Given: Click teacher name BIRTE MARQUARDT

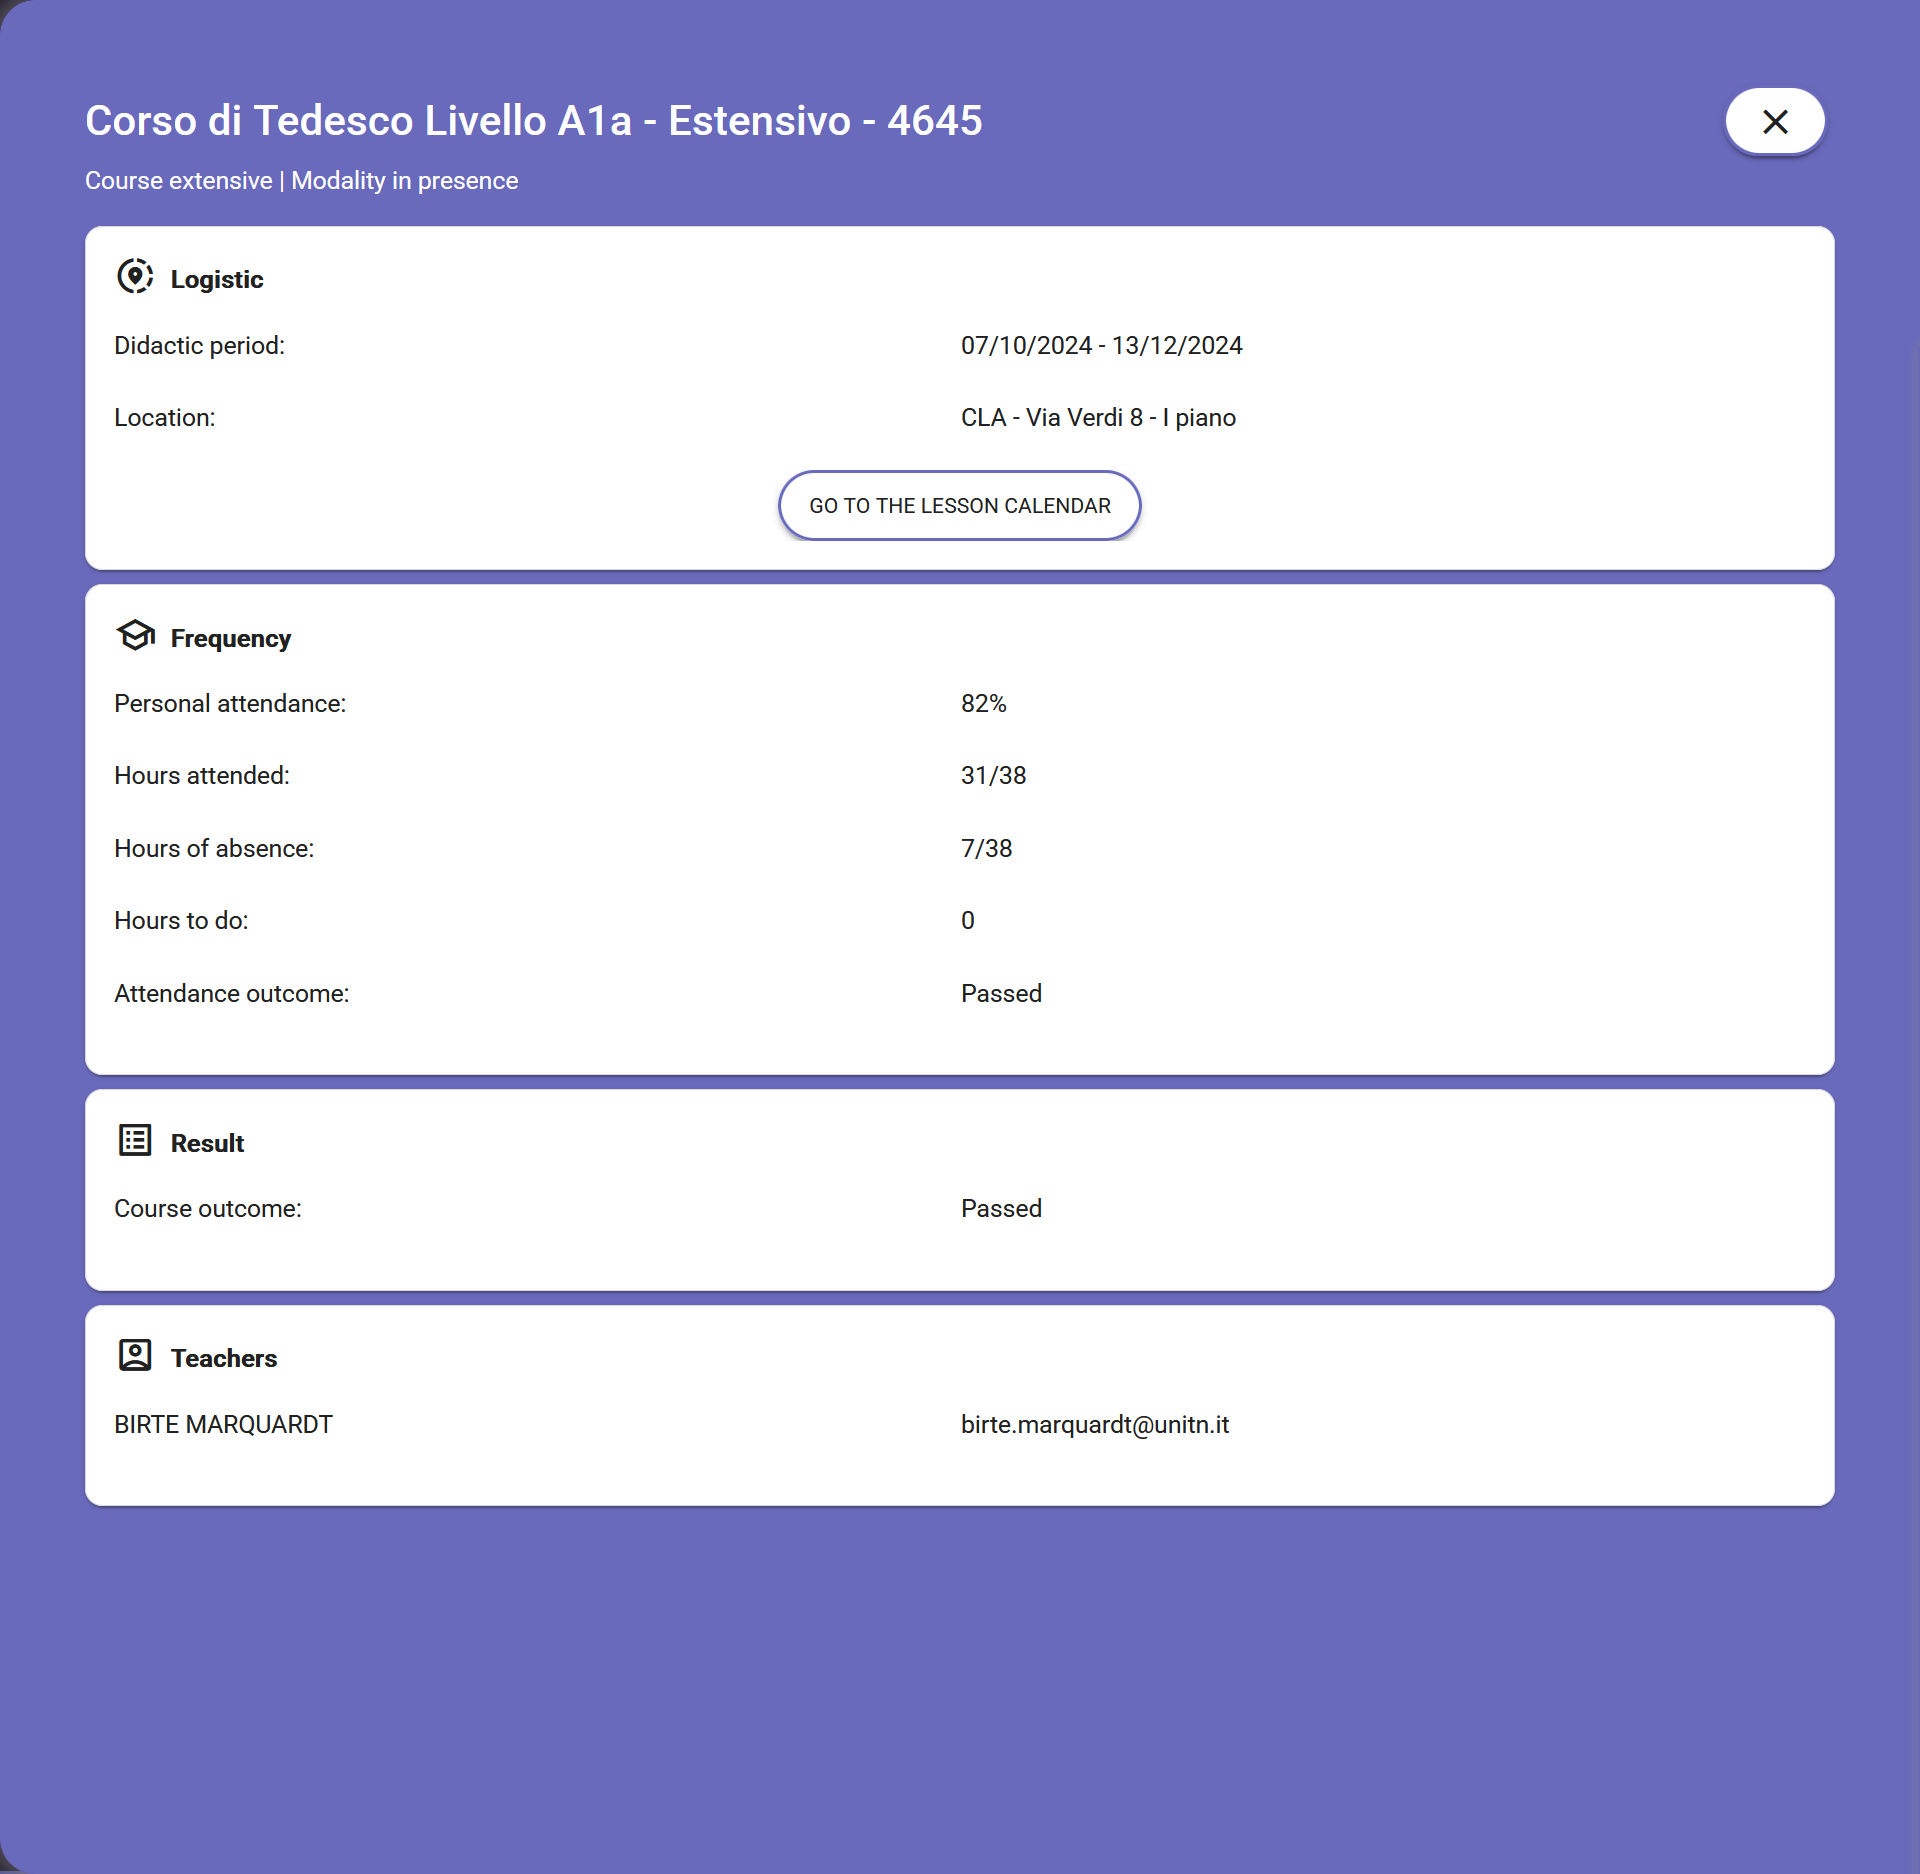Looking at the screenshot, I should coord(223,1424).
